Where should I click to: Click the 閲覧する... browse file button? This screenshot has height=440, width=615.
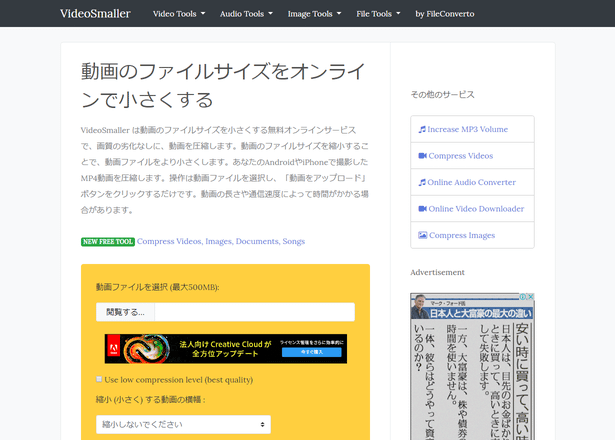coord(126,312)
